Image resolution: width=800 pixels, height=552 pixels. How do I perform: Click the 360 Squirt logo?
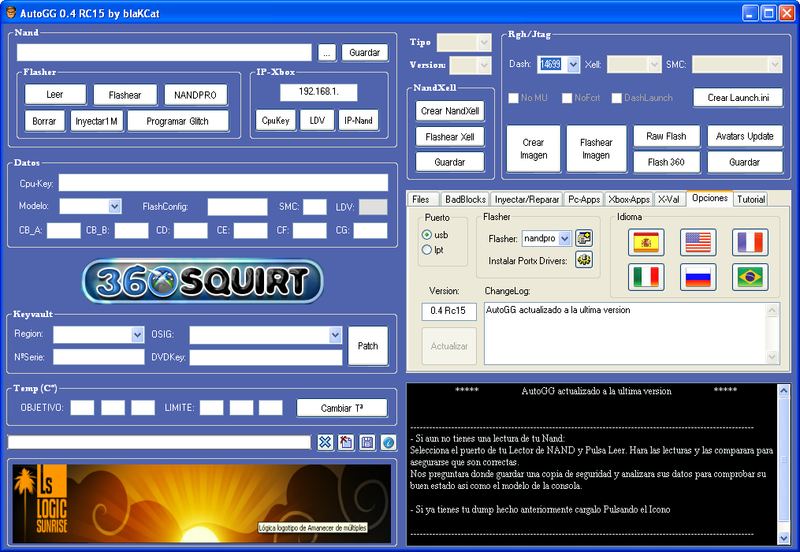(203, 281)
